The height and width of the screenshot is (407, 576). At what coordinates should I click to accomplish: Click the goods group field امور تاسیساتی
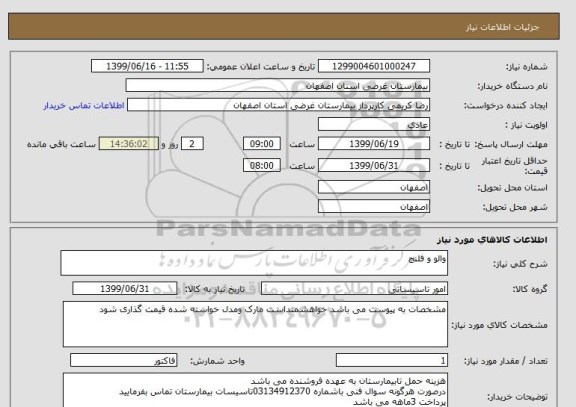point(354,289)
